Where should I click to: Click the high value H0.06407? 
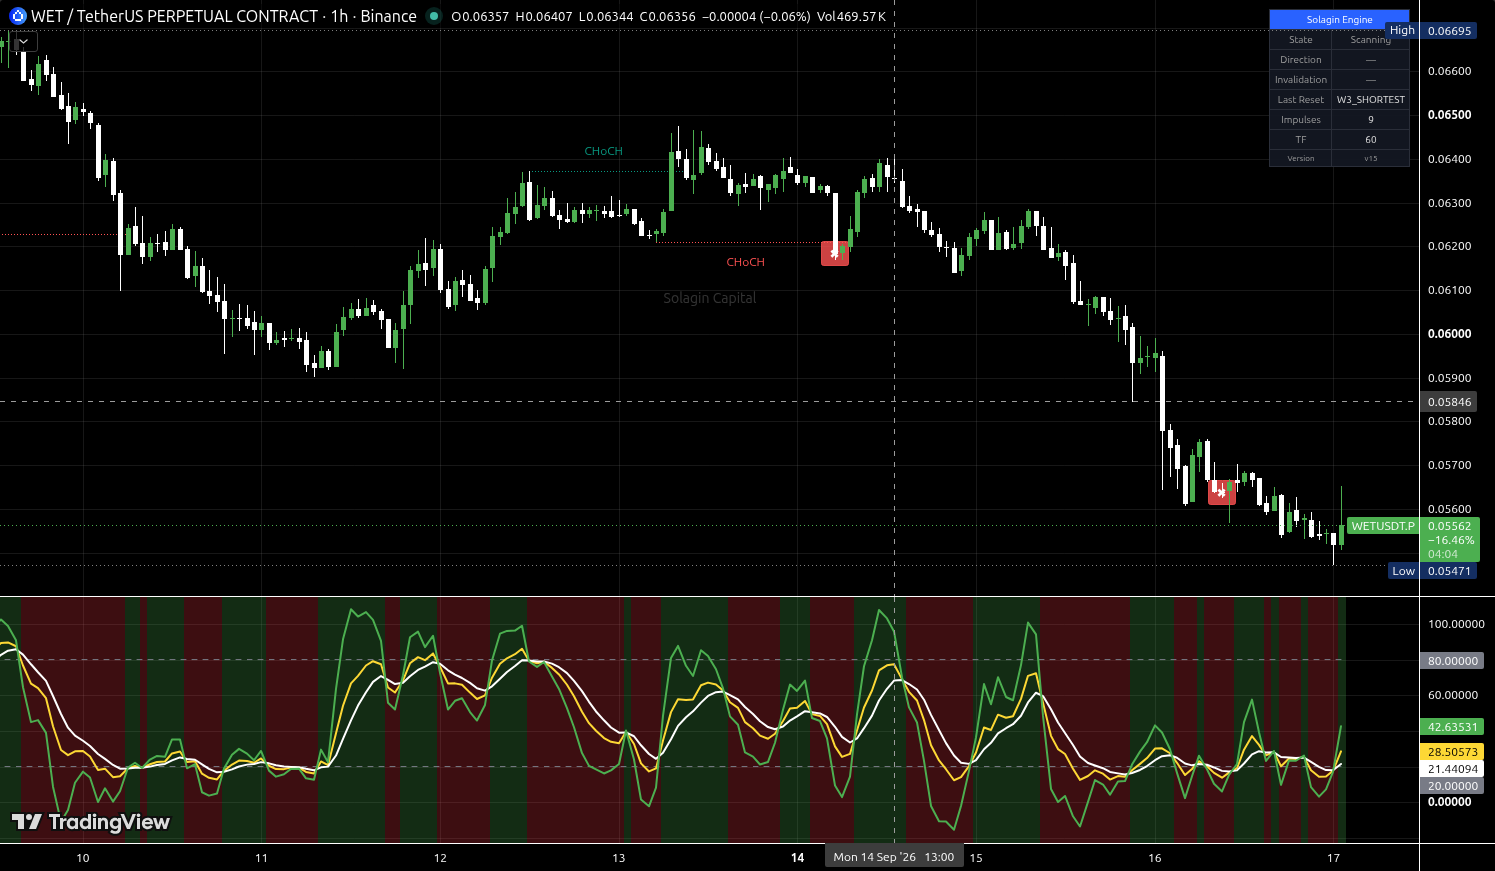point(544,17)
